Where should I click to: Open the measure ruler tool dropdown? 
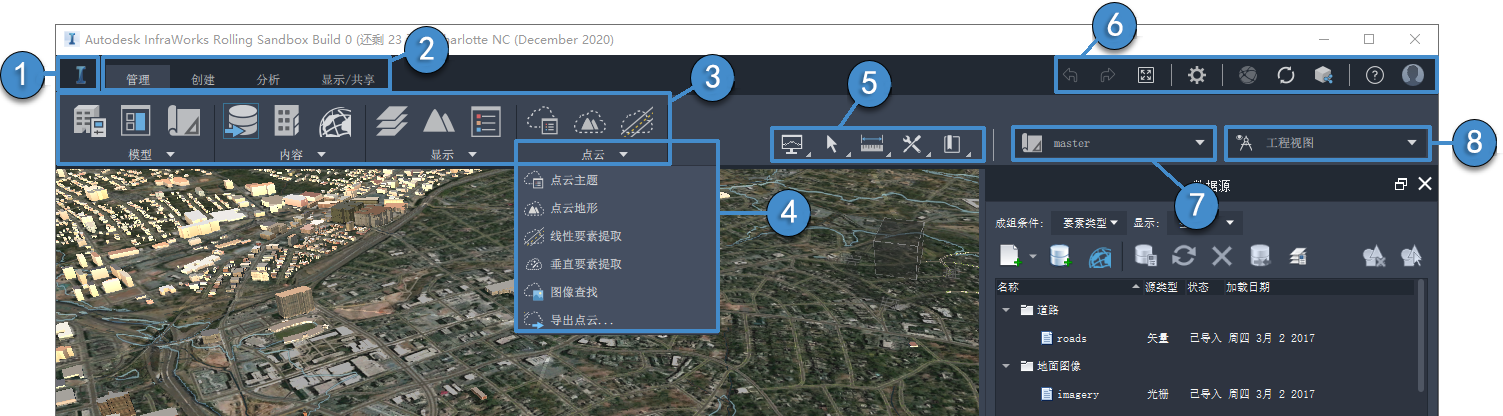point(873,144)
